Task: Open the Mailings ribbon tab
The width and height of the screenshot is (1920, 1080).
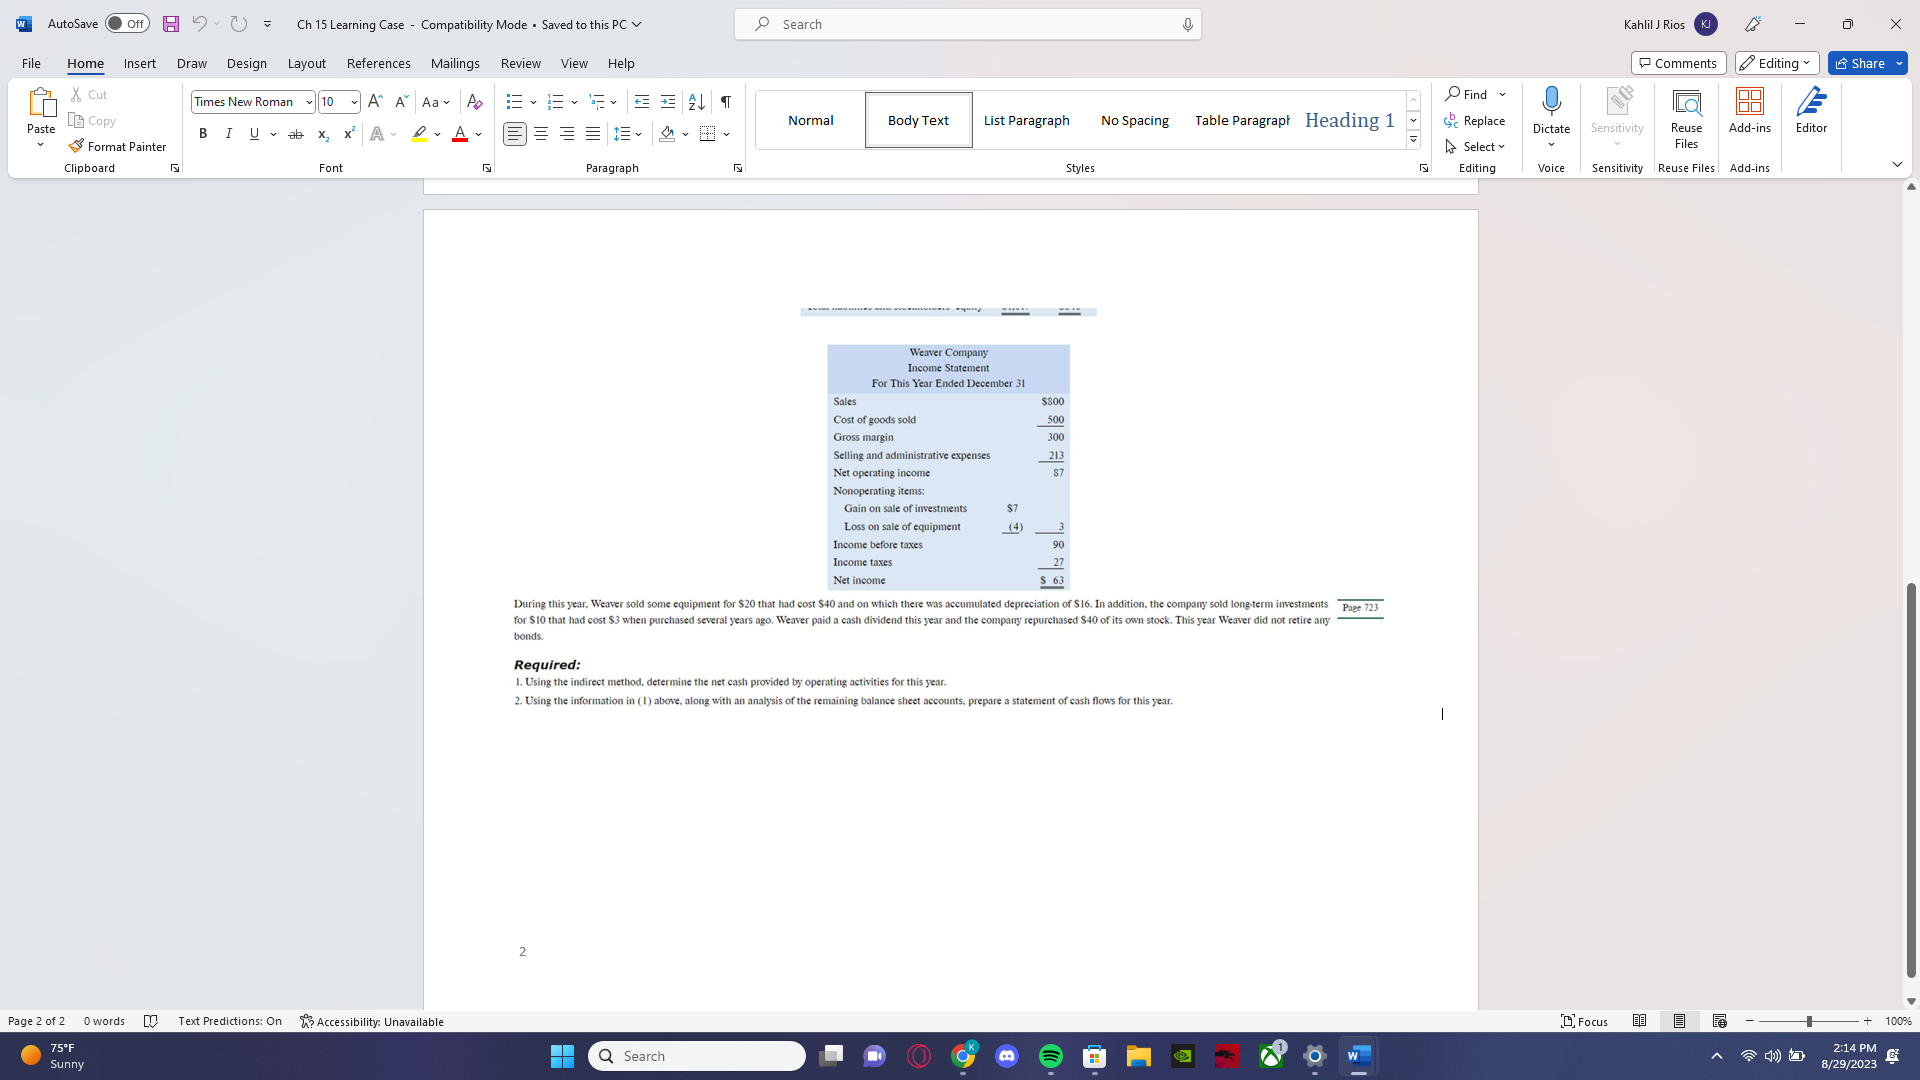Action: [455, 63]
